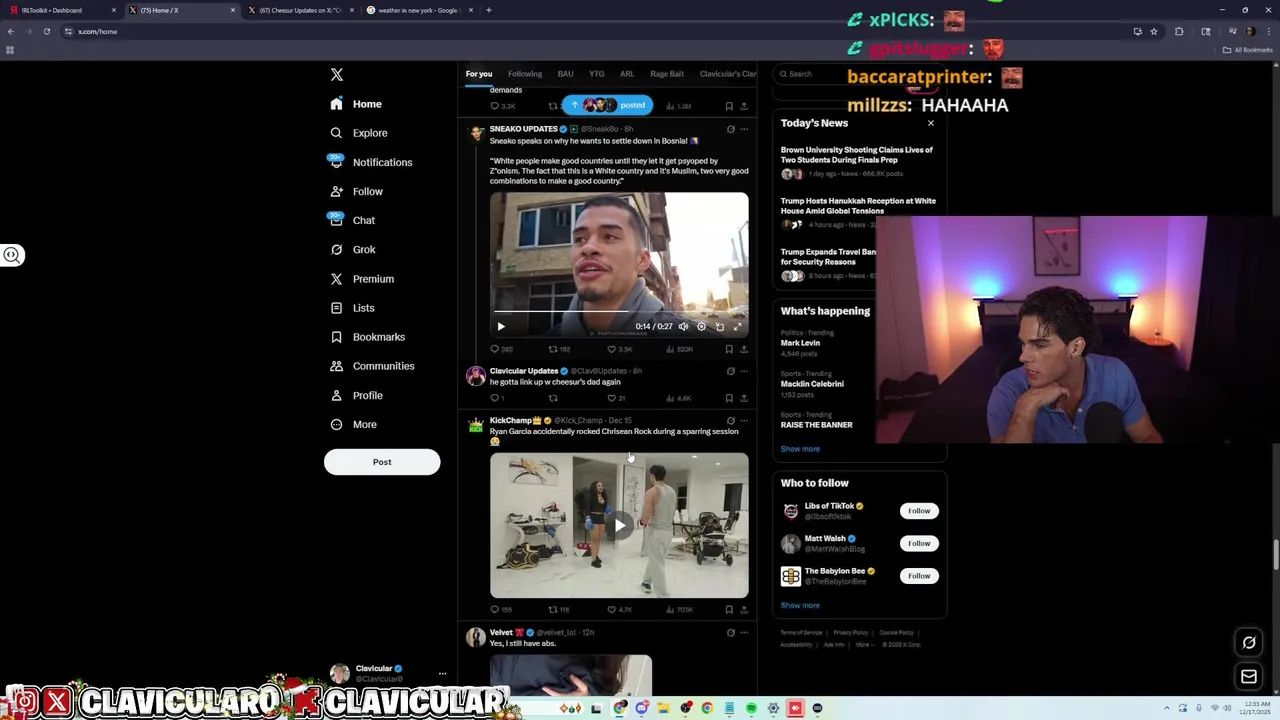This screenshot has height=720, width=1280.
Task: Open Clavicular account switcher at bottom
Action: [x=389, y=673]
